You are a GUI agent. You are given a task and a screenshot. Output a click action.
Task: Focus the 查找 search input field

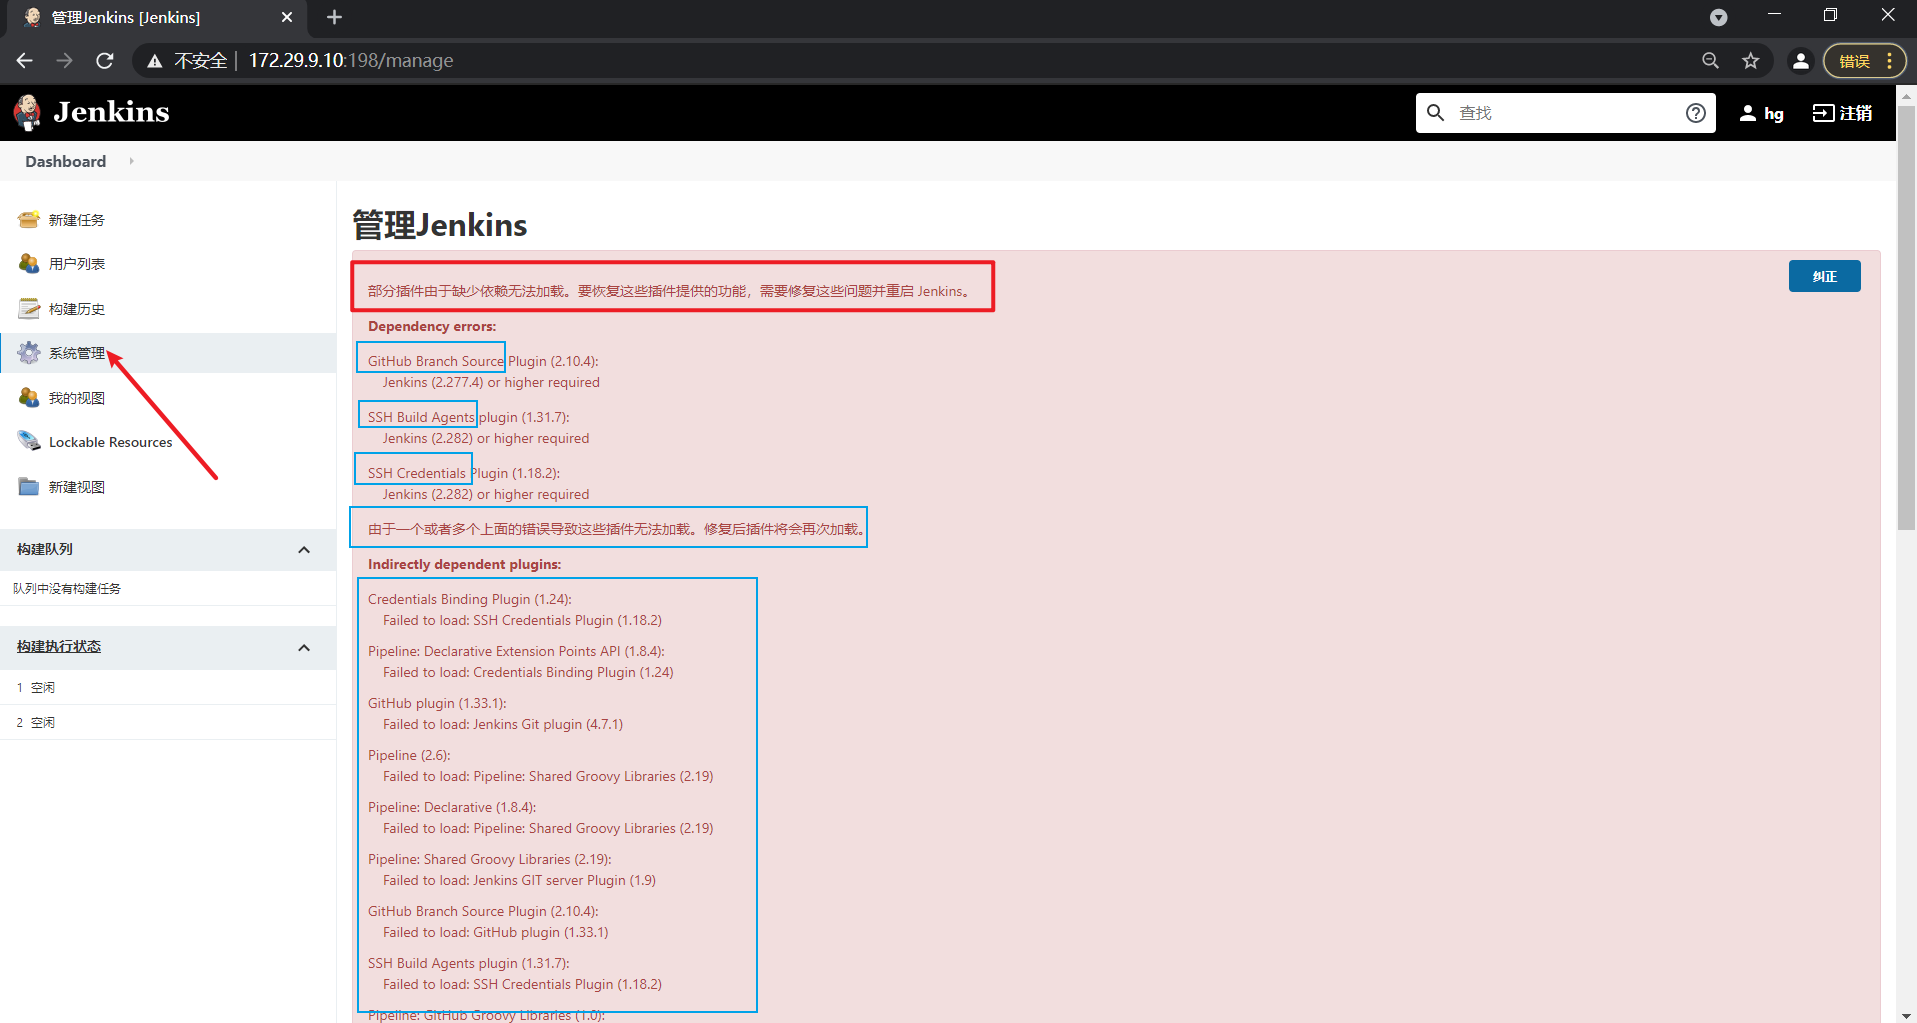(x=1565, y=113)
